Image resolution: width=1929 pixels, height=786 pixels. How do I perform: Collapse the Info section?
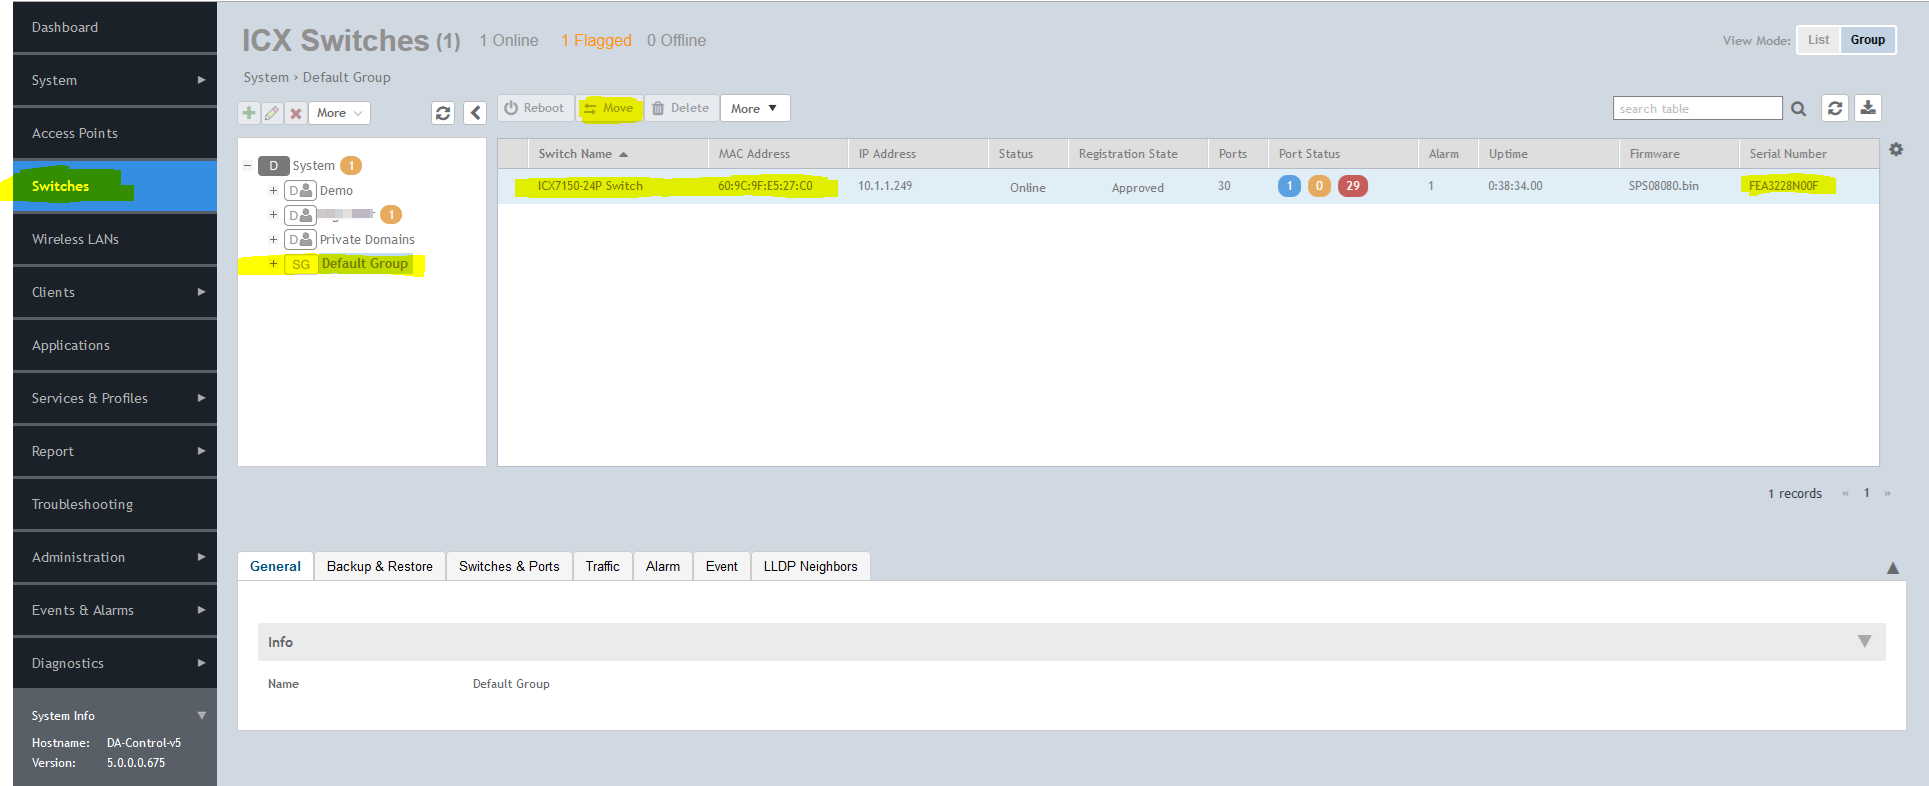pyautogui.click(x=1864, y=642)
